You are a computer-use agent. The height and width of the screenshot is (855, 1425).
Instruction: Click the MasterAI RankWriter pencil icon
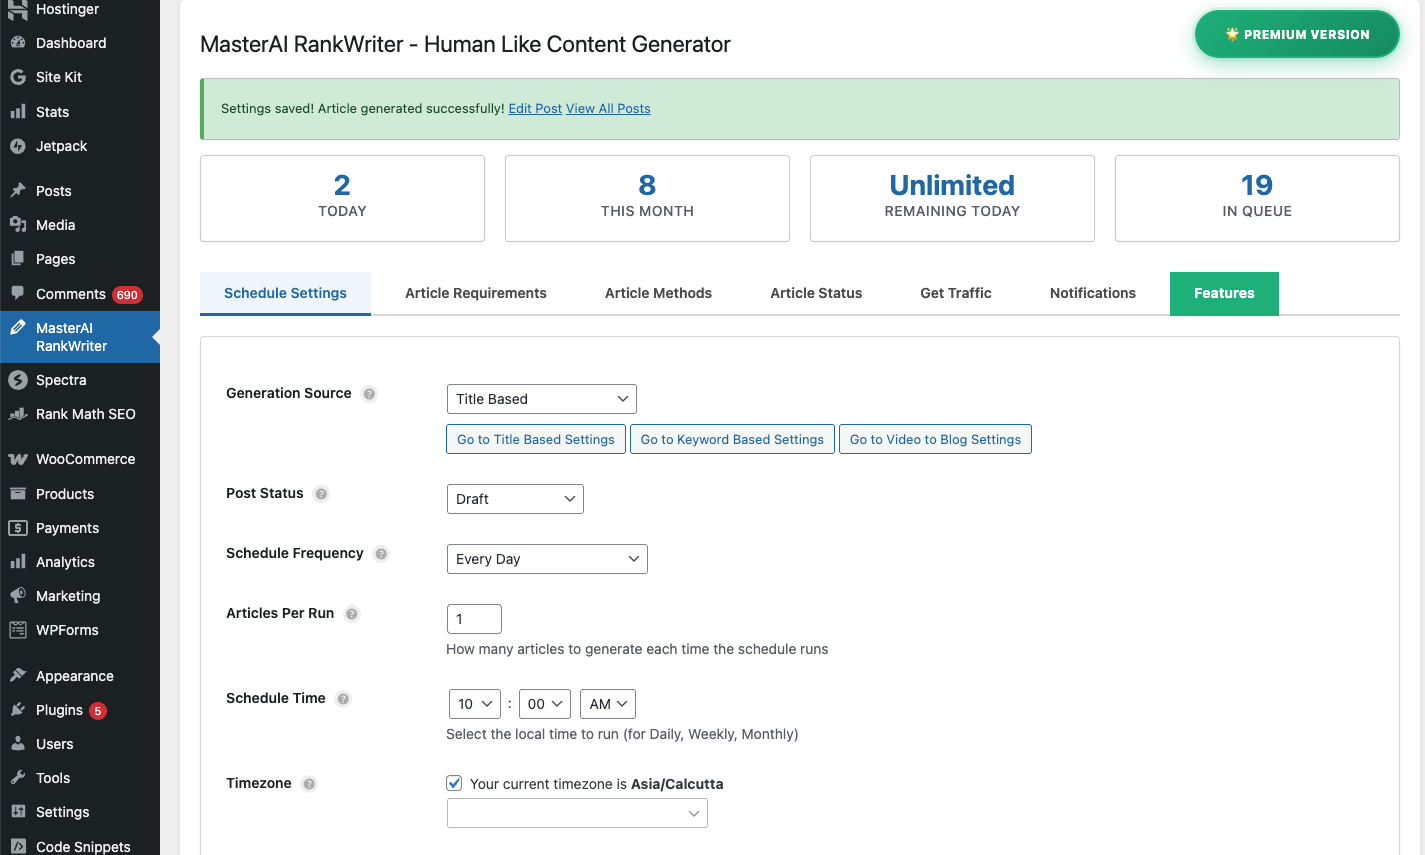[x=18, y=328]
